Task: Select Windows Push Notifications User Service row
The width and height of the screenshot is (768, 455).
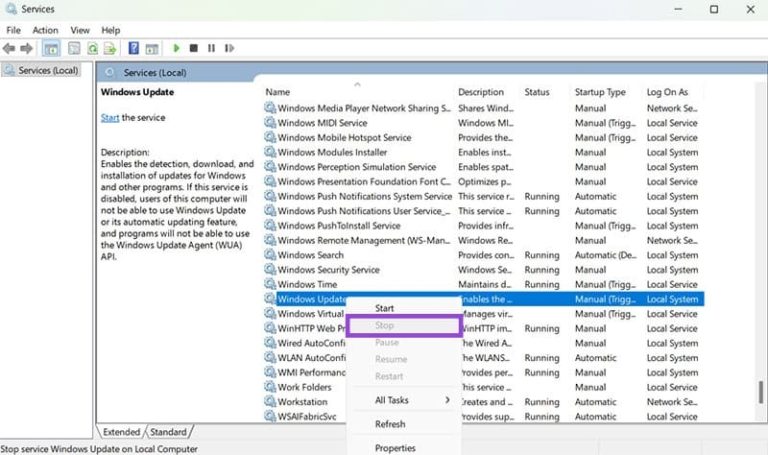Action: tap(483, 211)
